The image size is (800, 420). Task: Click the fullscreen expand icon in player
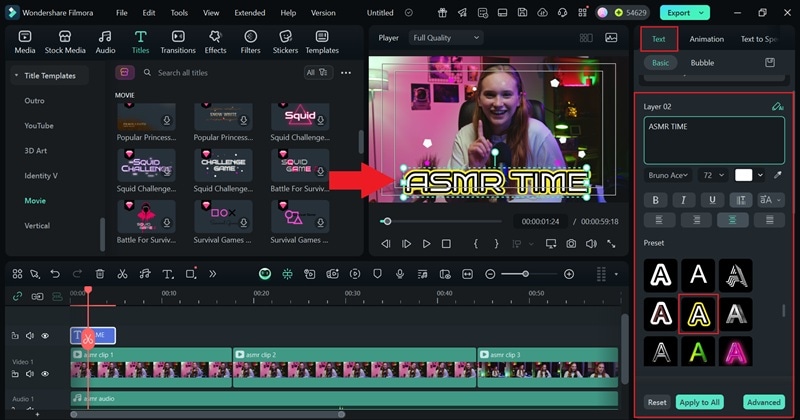point(611,244)
